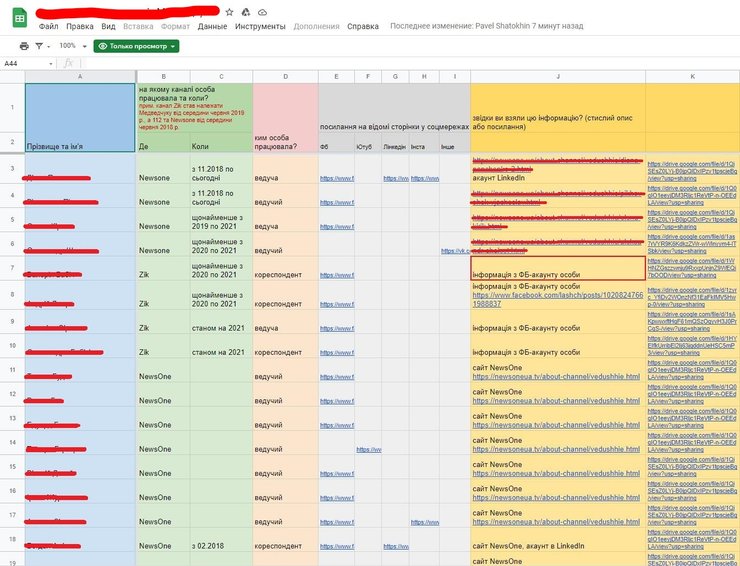
Task: Open the Данные menu
Action: (212, 26)
